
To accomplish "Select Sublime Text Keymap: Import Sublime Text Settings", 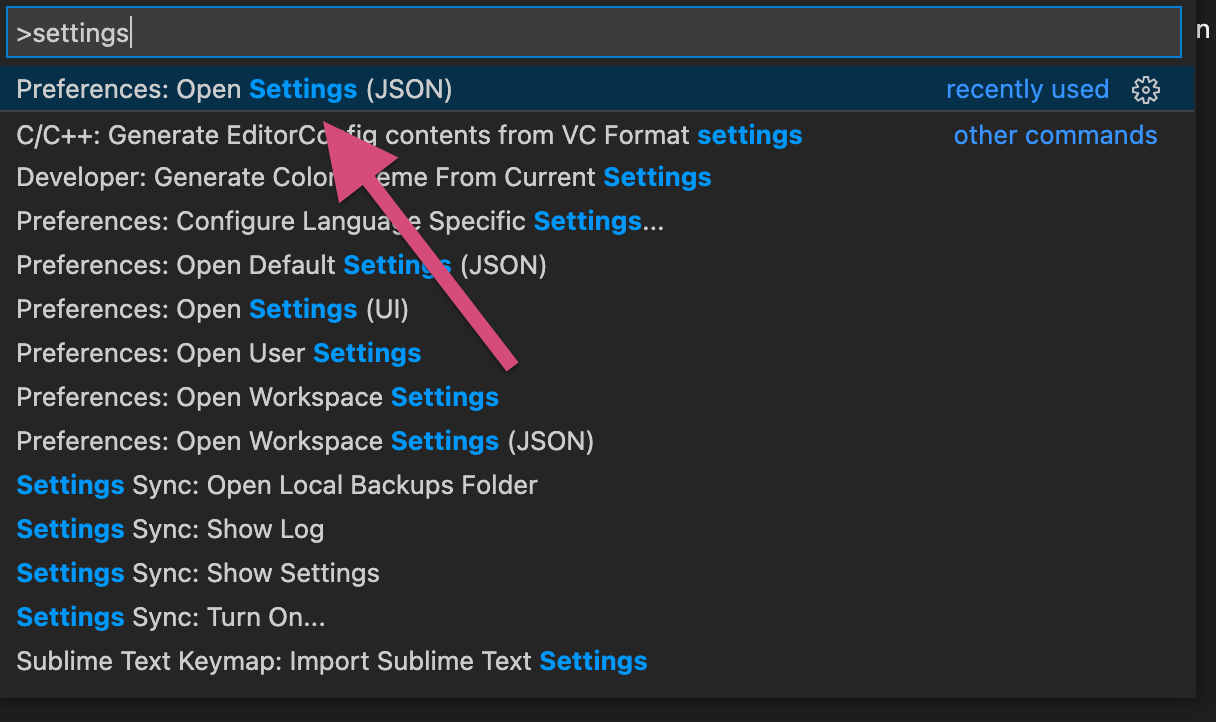I will click(330, 661).
